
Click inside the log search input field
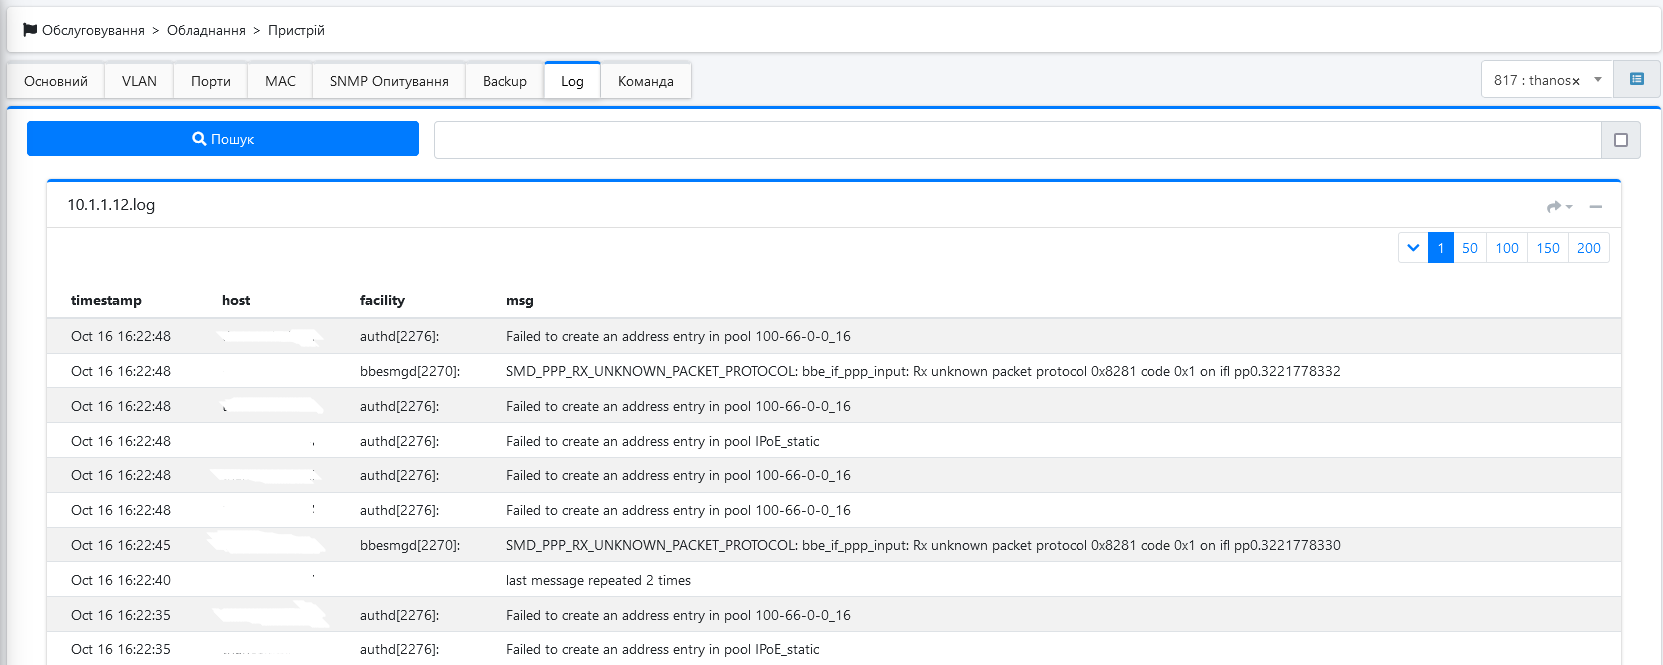1017,140
